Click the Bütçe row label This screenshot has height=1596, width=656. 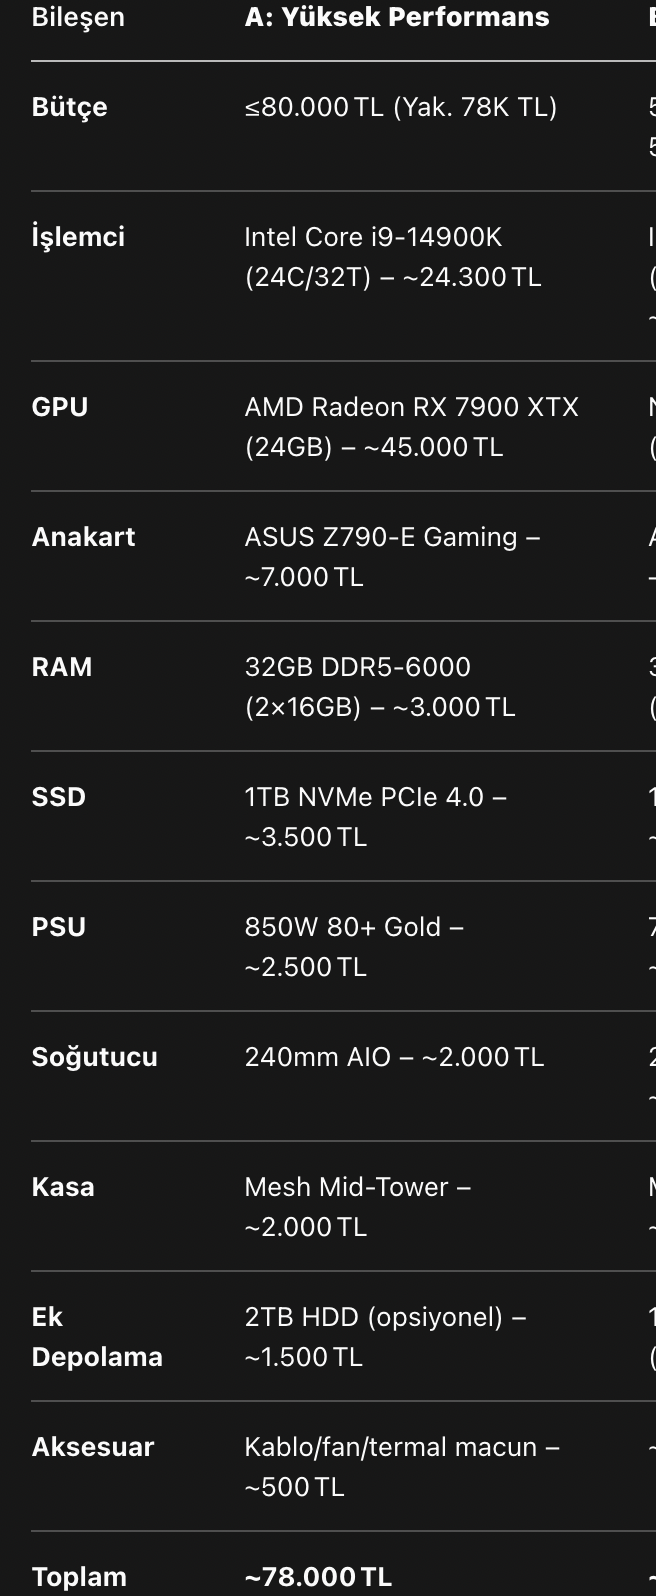point(69,108)
